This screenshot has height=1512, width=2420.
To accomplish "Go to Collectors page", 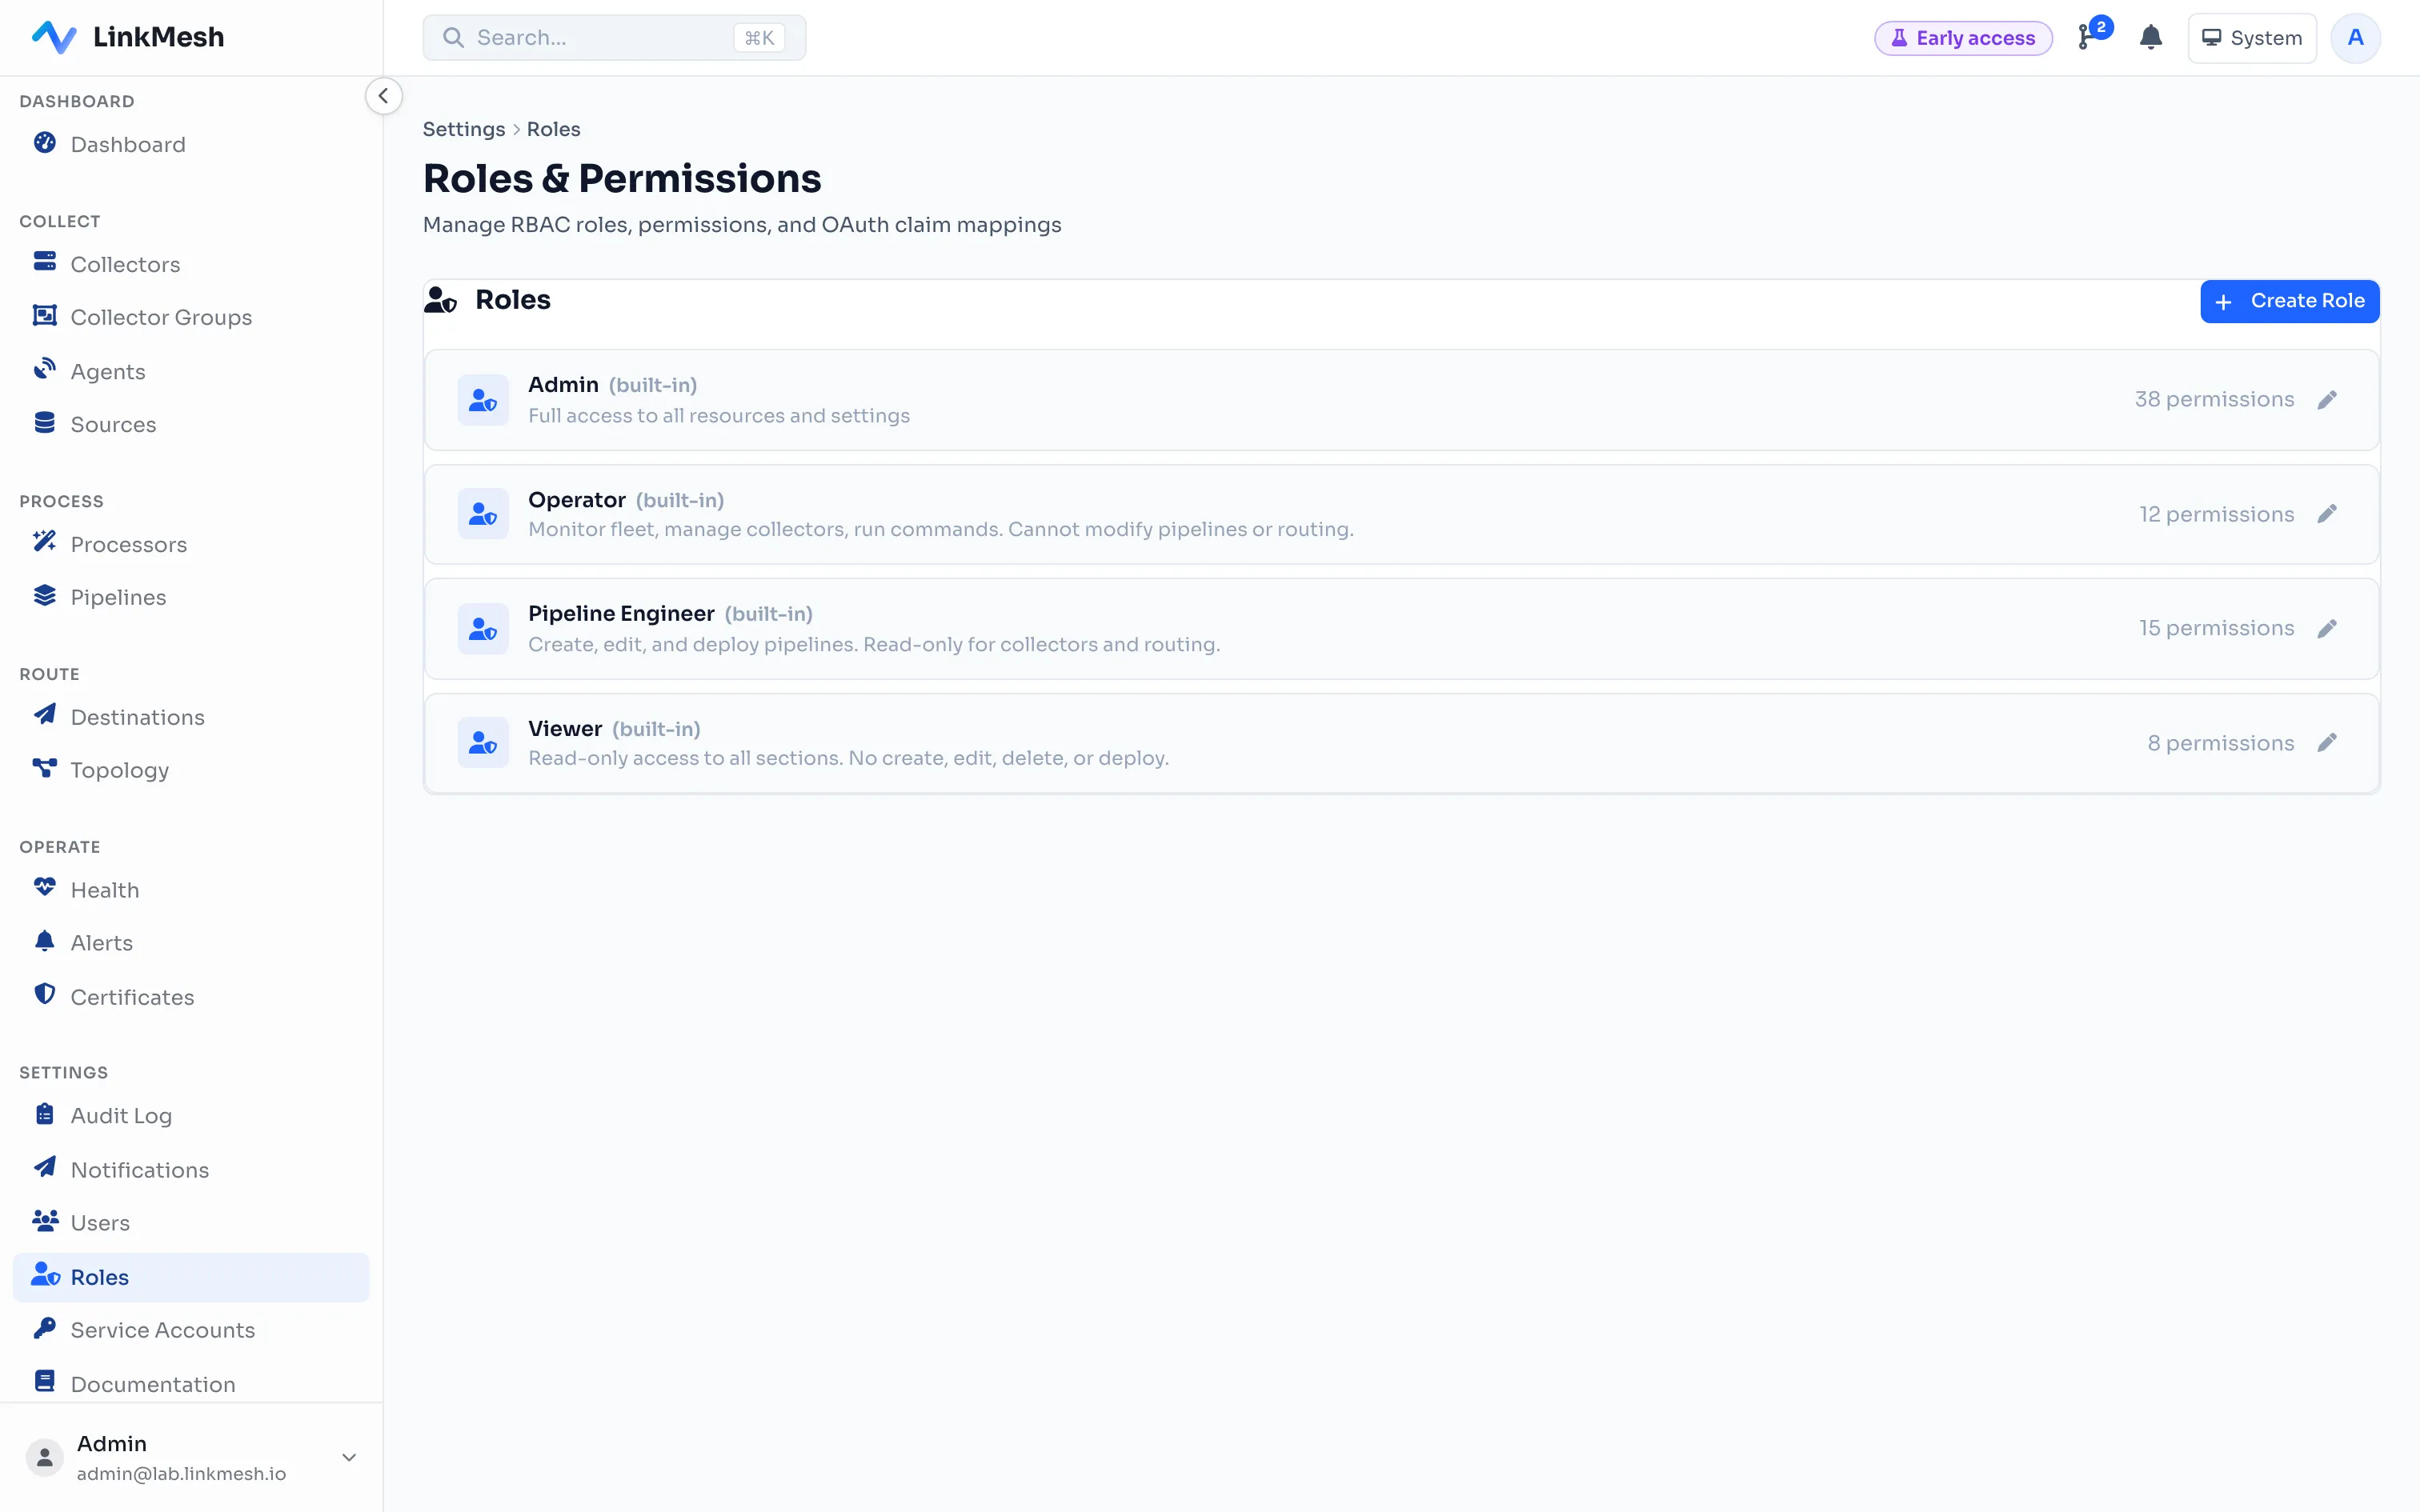I will tap(191, 264).
